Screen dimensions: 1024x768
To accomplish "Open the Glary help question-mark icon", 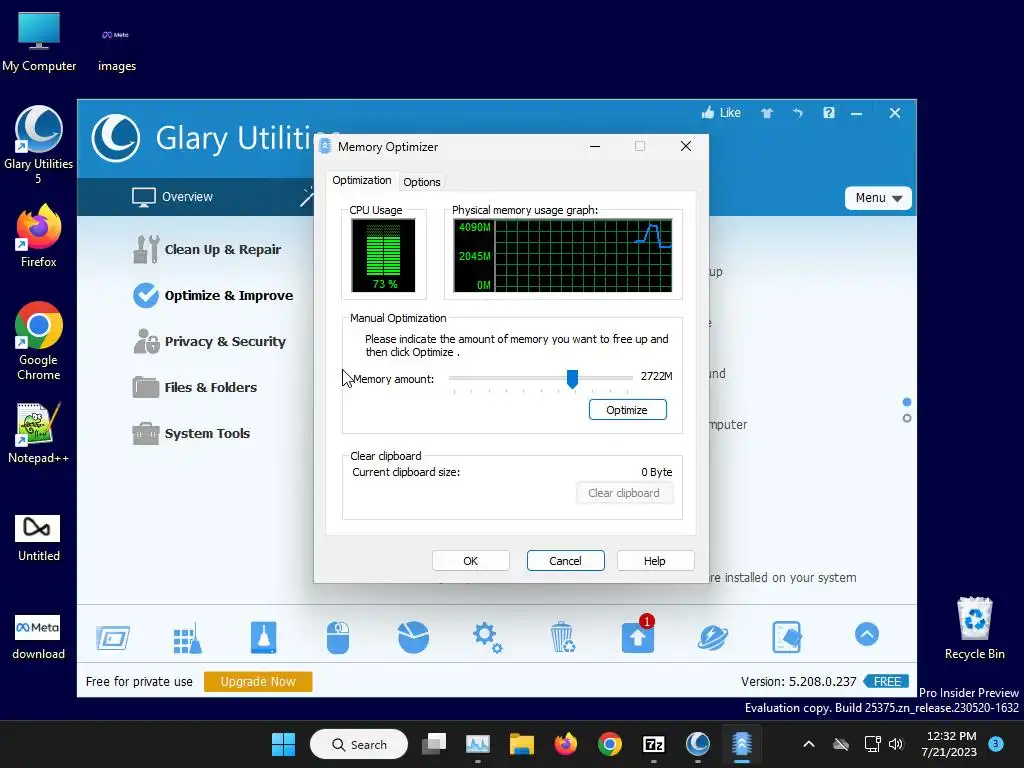I will (x=829, y=113).
